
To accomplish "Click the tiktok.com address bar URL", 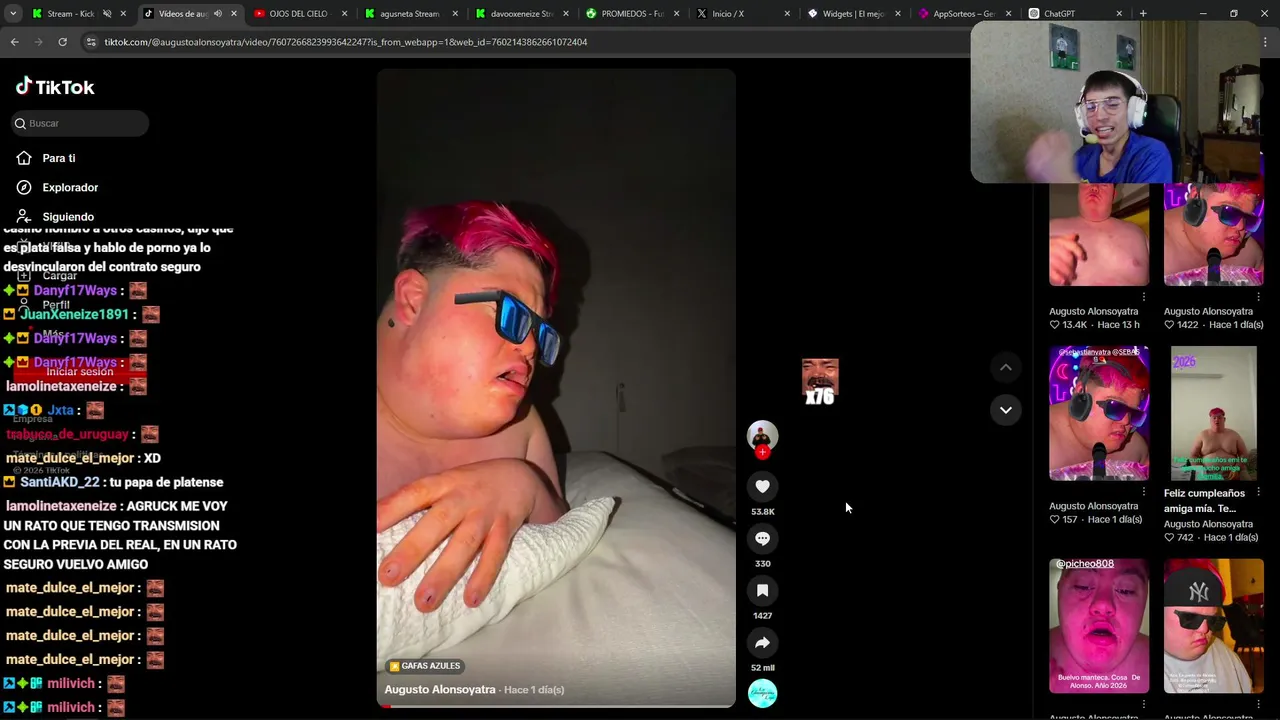I will pyautogui.click(x=346, y=42).
